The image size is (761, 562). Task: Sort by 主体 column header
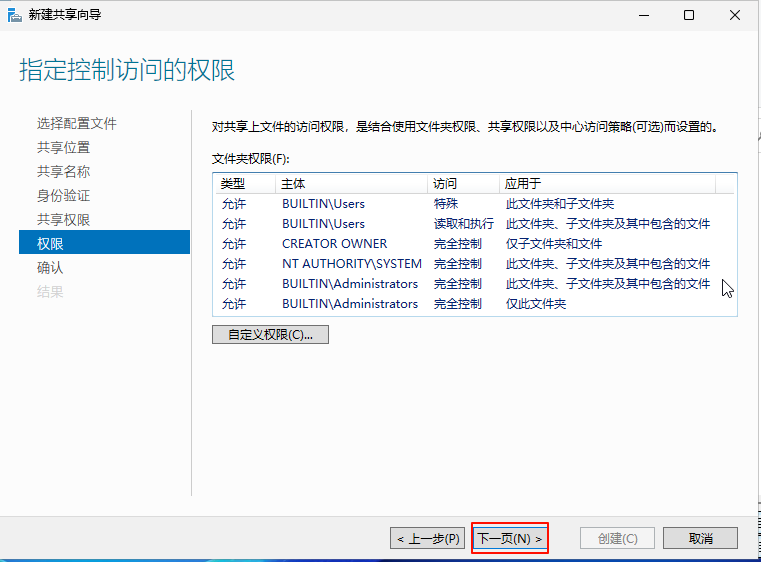293,184
